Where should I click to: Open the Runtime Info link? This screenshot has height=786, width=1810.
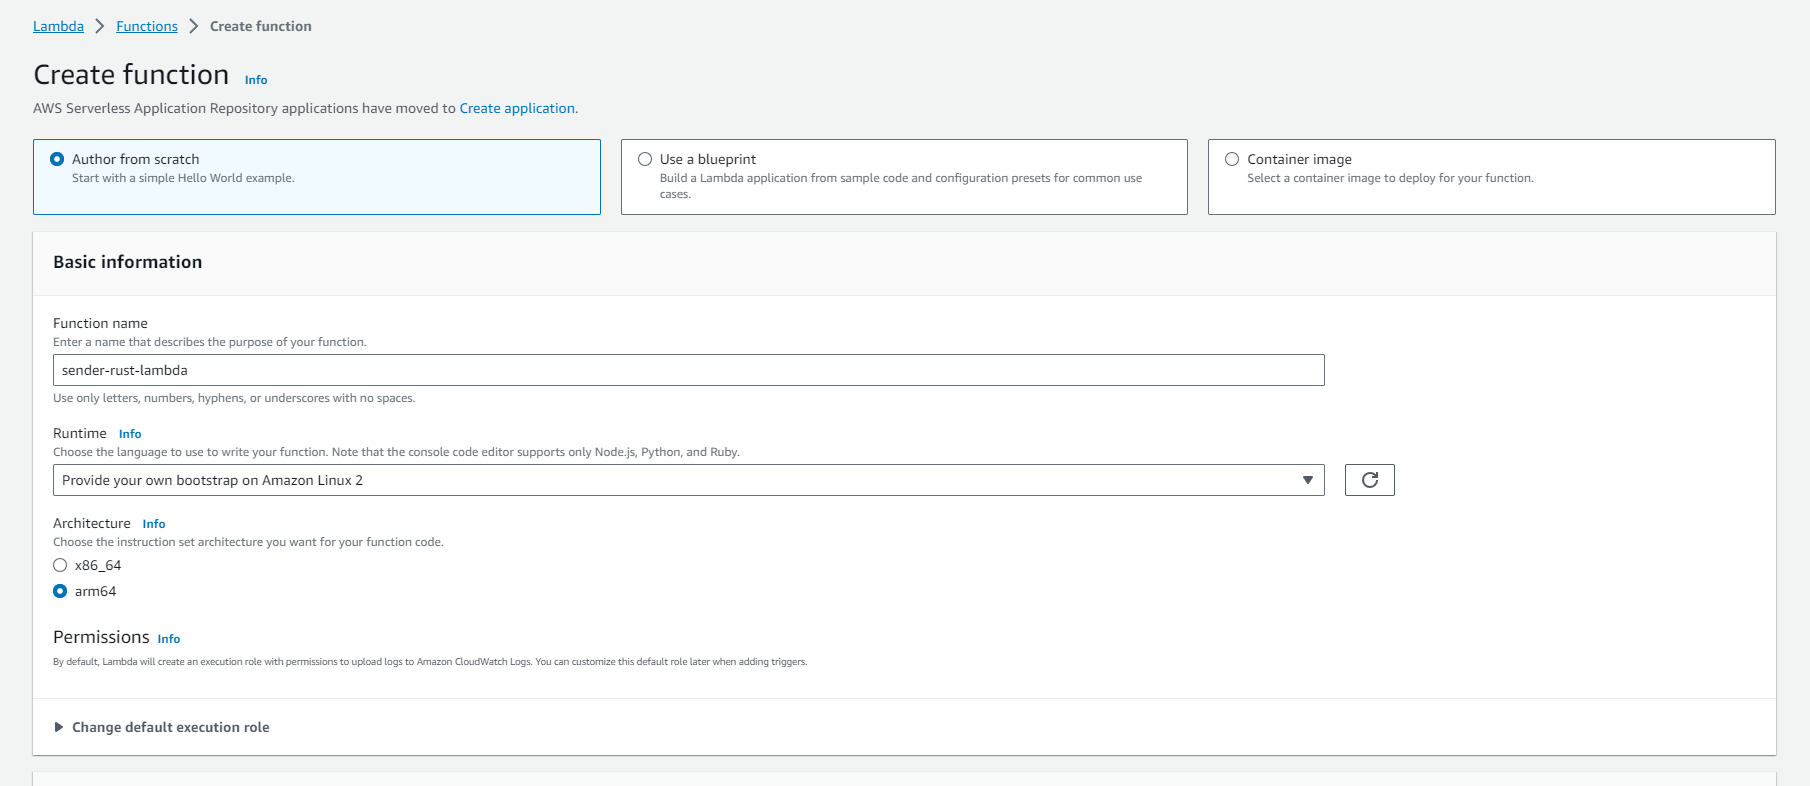pos(130,434)
